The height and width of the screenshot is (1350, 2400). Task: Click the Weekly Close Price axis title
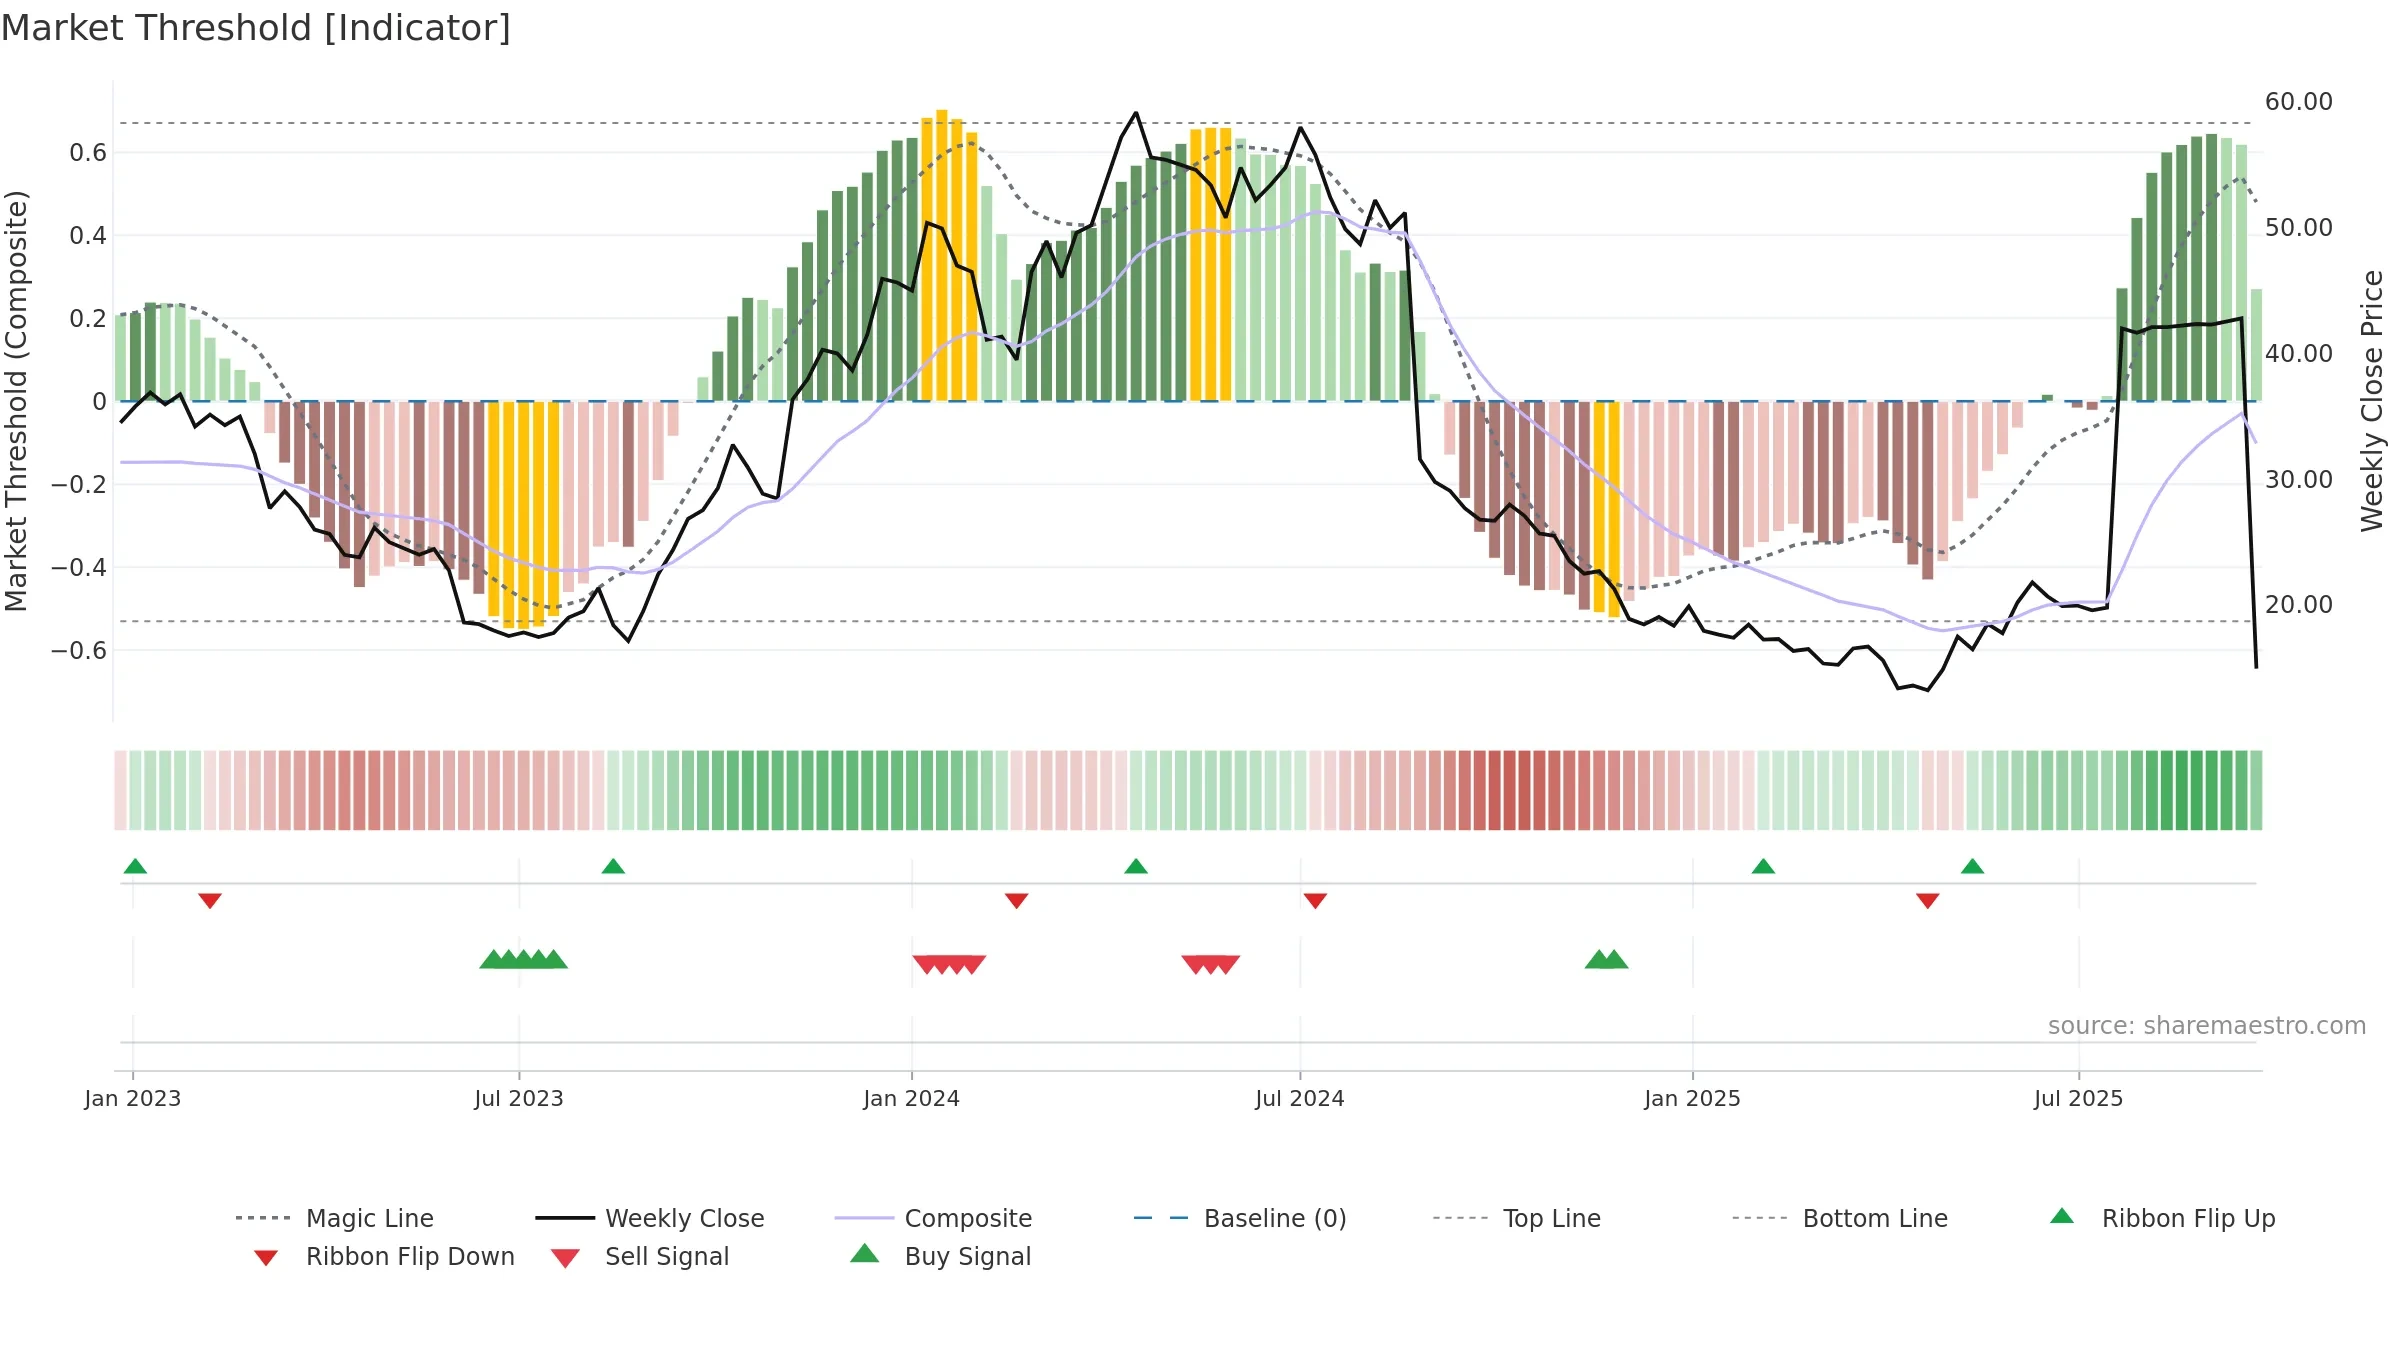2372,401
